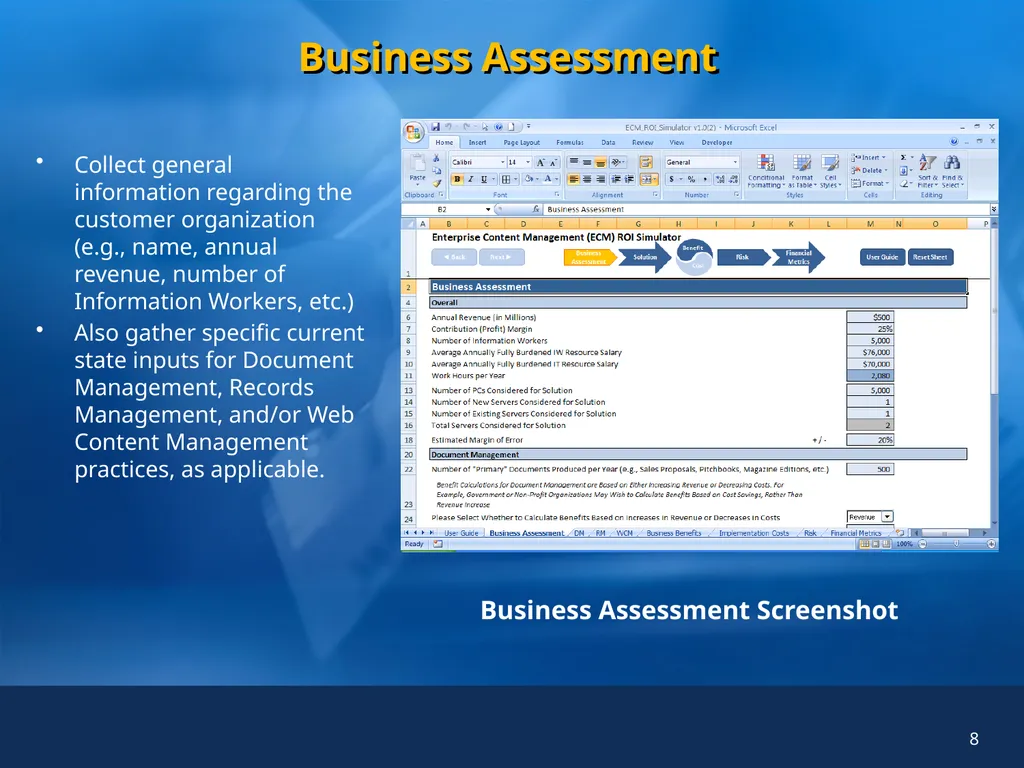Open the Developer ribbon tab
The image size is (1024, 768).
[716, 142]
